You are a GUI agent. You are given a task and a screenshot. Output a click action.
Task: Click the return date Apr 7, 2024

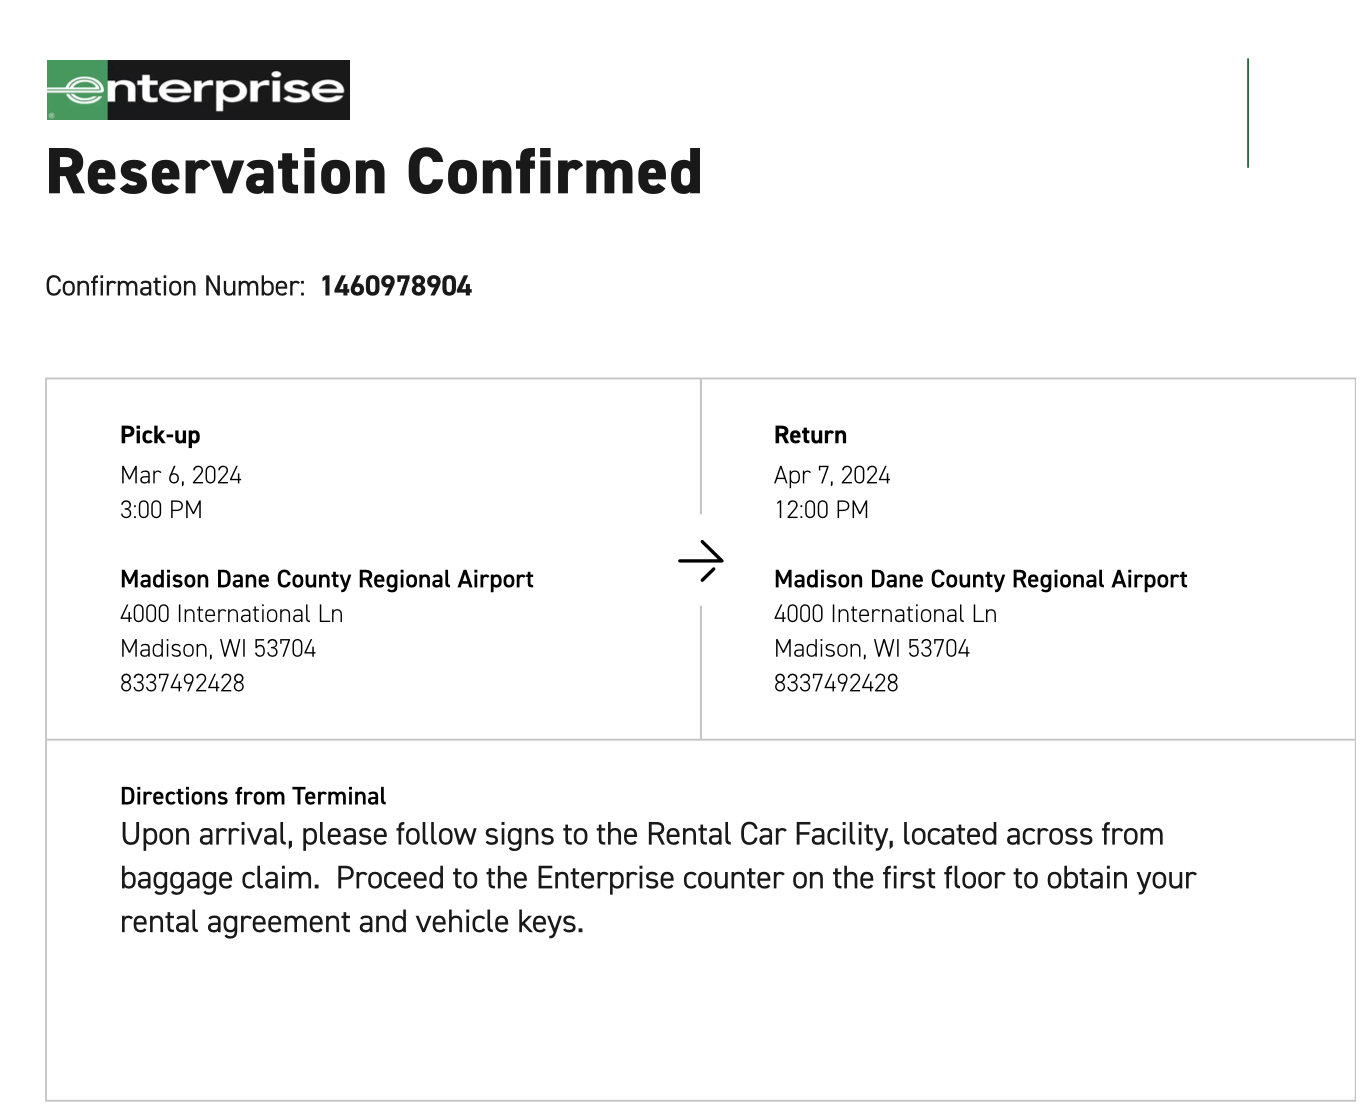click(832, 475)
